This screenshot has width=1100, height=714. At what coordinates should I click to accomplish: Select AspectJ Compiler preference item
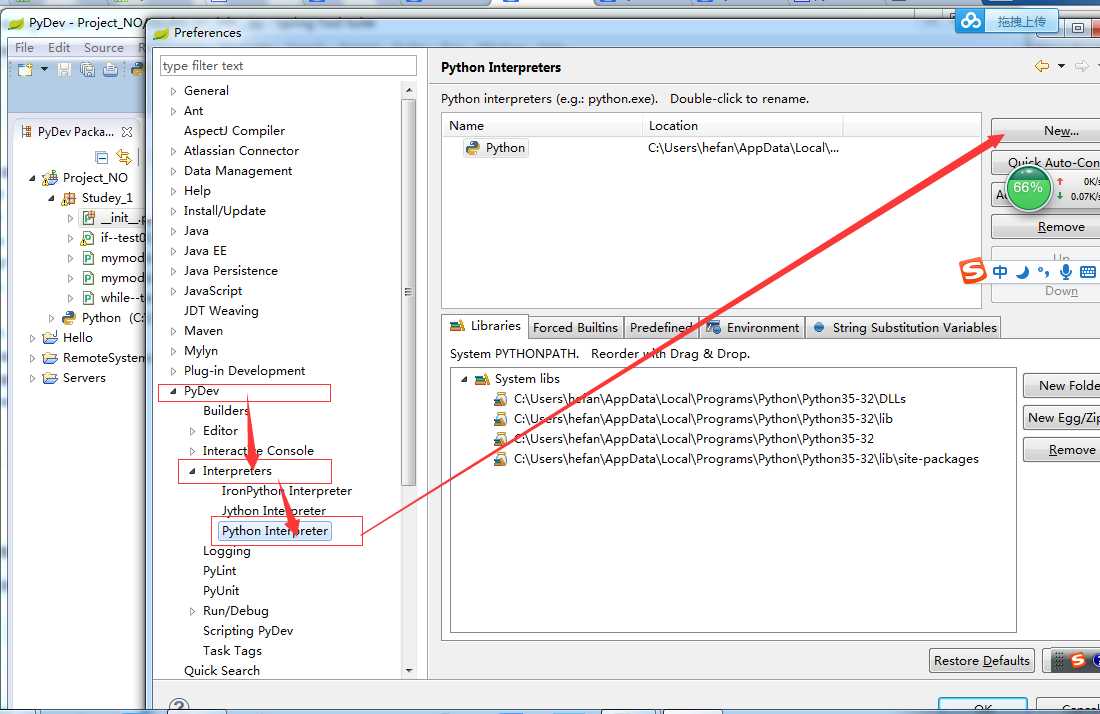(x=234, y=131)
